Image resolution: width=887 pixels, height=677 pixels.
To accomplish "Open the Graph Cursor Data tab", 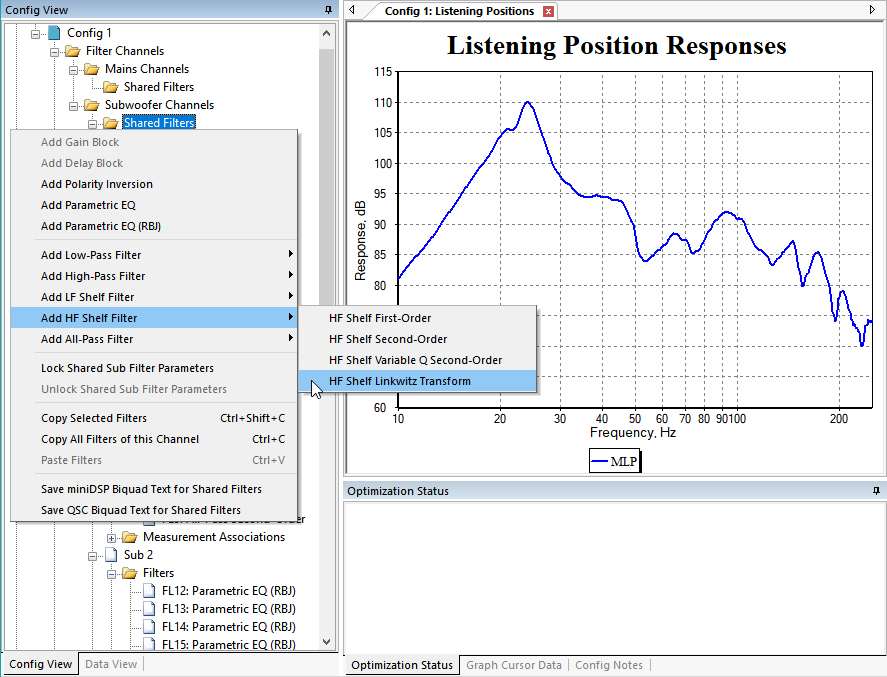I will pos(514,665).
